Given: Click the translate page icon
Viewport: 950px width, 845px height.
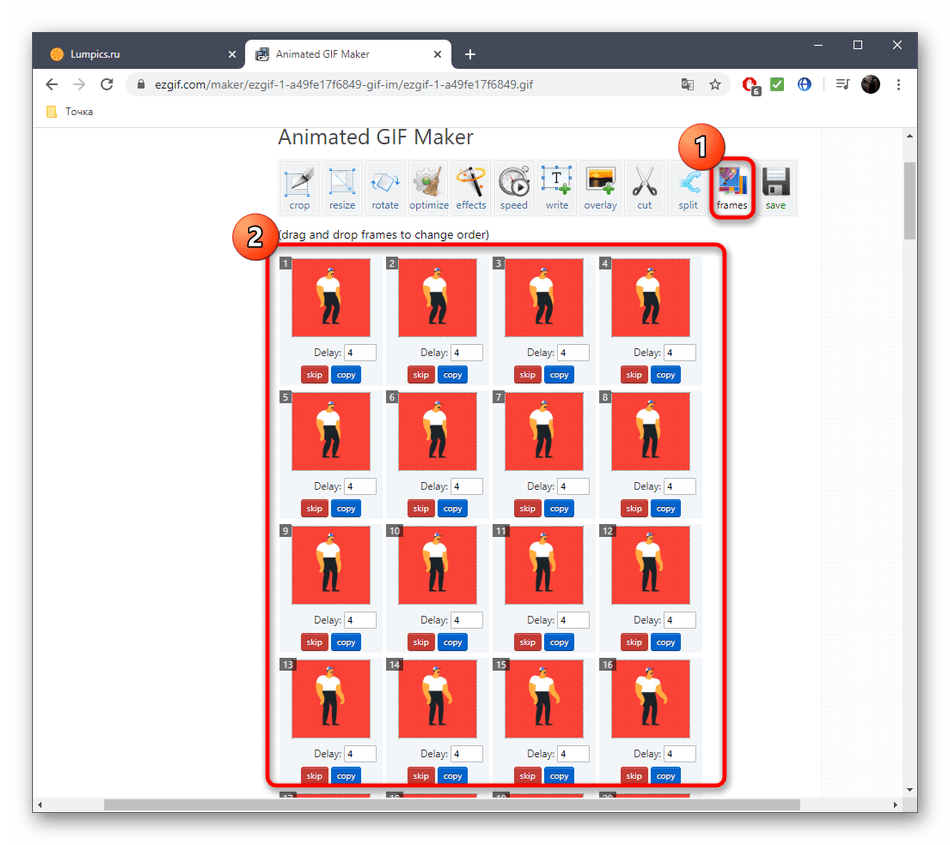Looking at the screenshot, I should pos(687,84).
